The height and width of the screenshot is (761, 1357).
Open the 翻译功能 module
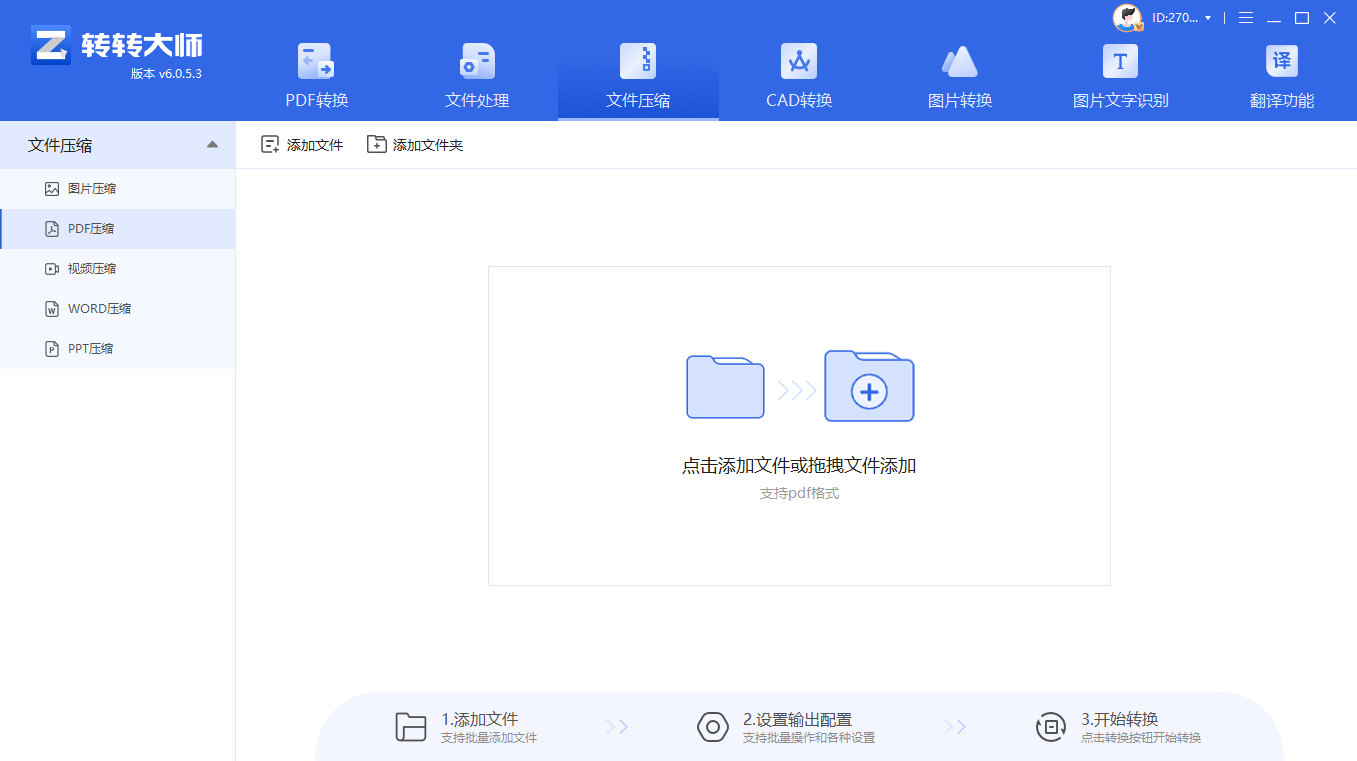[x=1283, y=75]
